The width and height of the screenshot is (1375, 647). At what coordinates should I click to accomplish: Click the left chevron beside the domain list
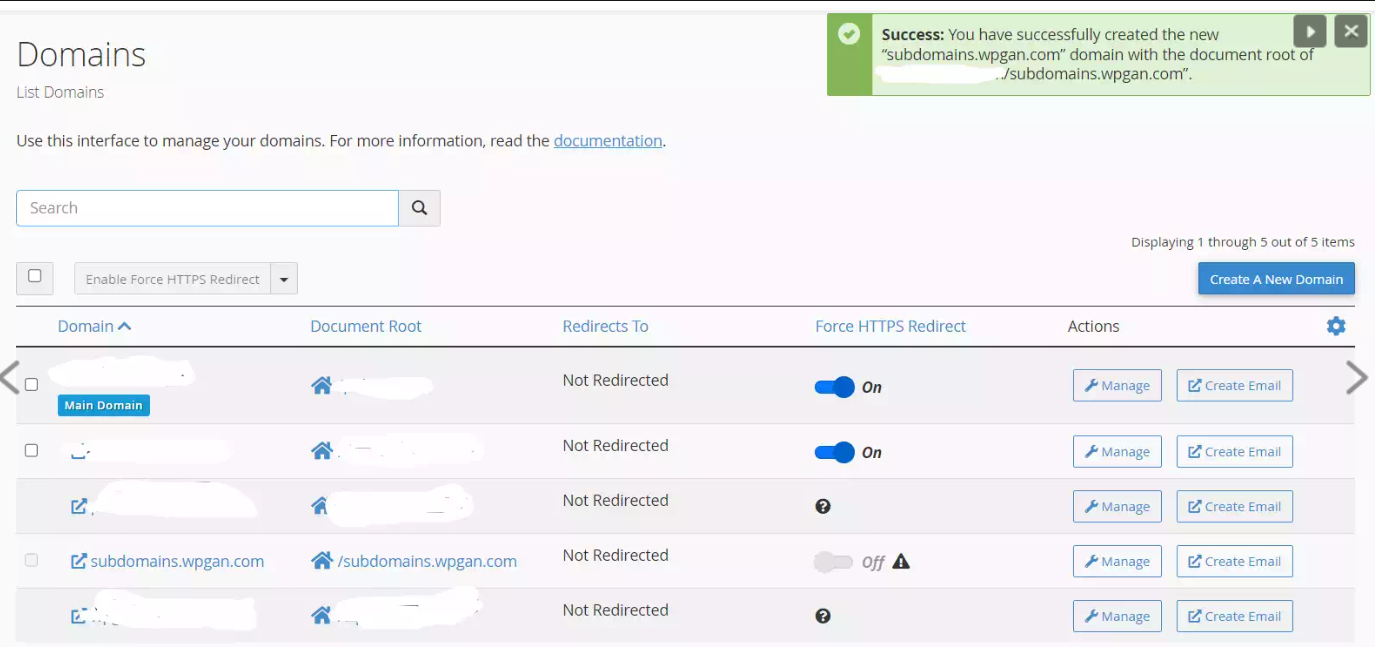click(8, 378)
